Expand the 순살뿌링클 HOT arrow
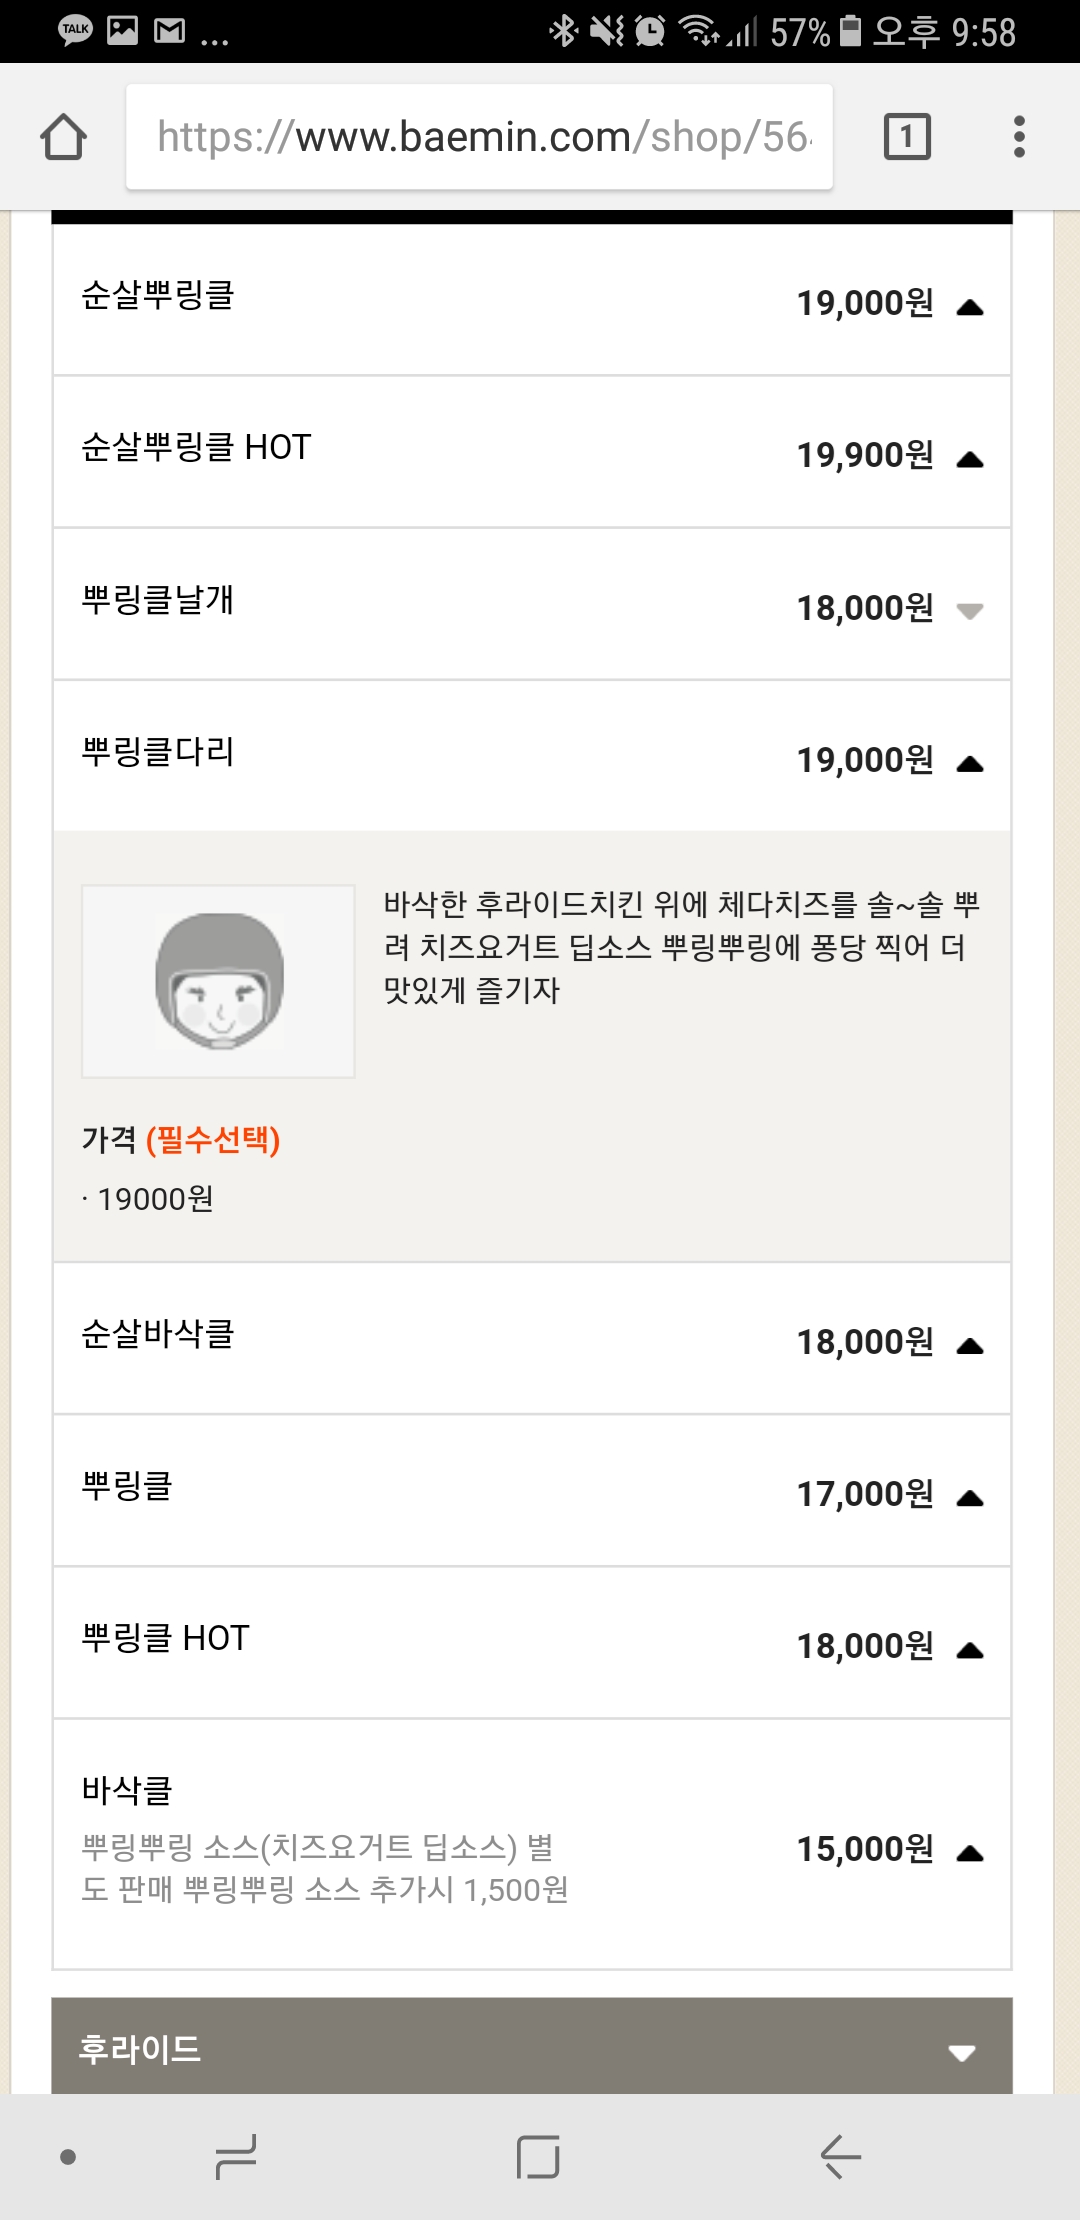The height and width of the screenshot is (2220, 1080). (969, 460)
